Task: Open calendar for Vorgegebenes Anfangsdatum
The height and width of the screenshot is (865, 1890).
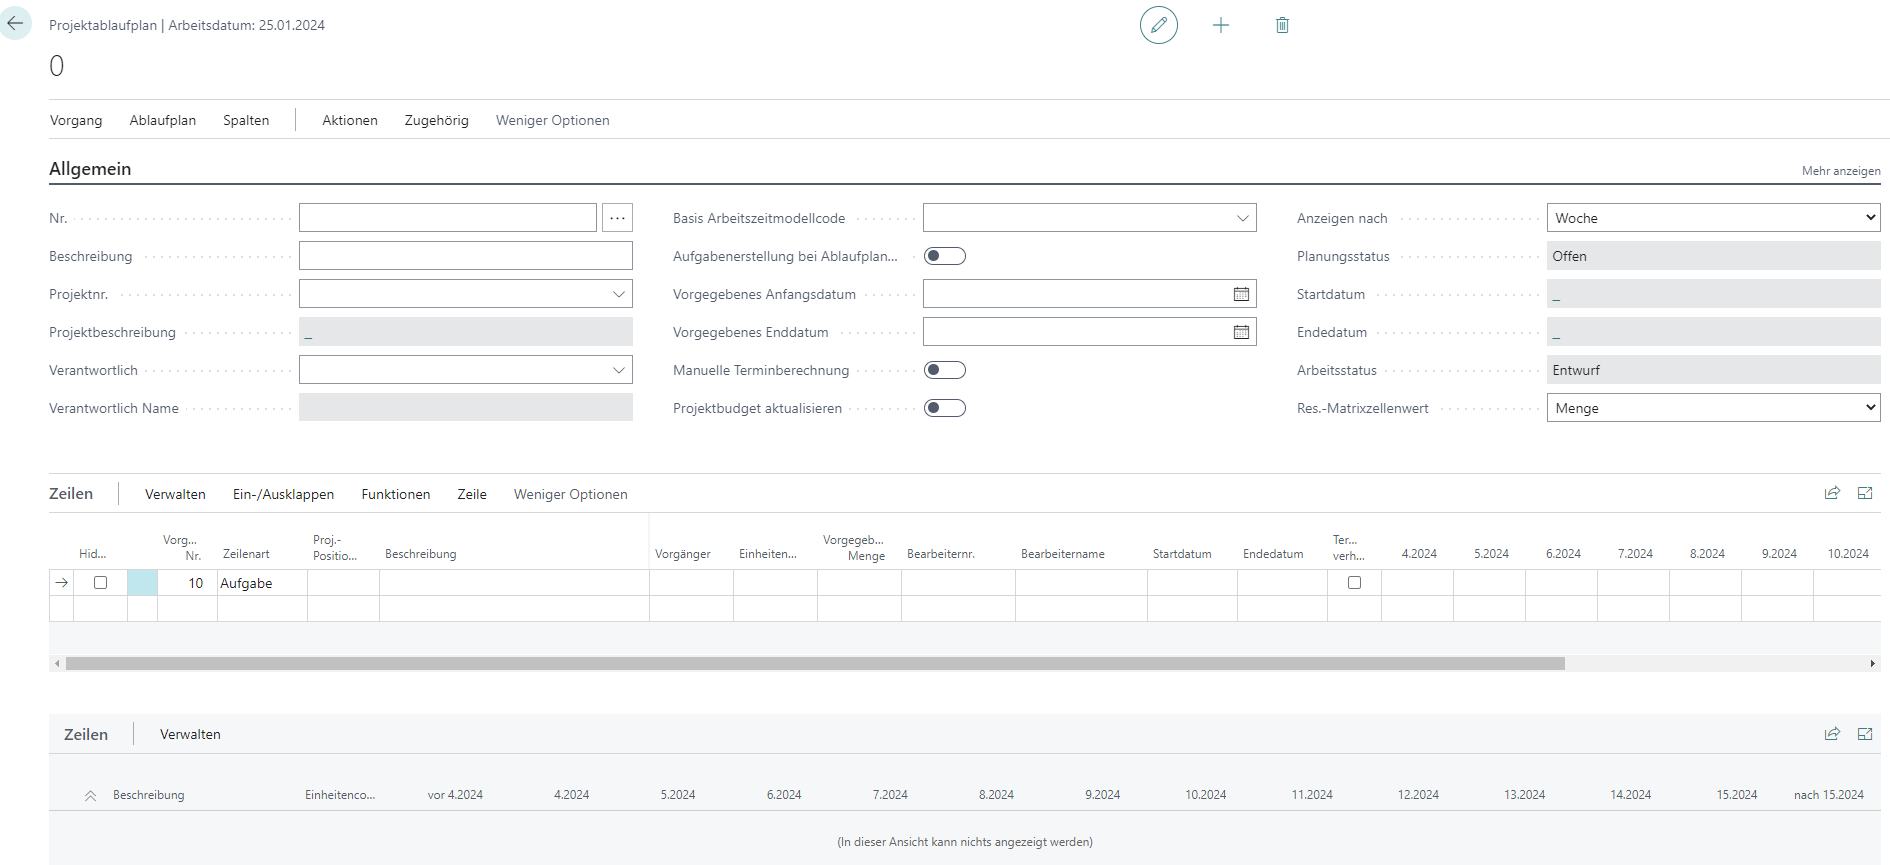Action: (x=1241, y=294)
